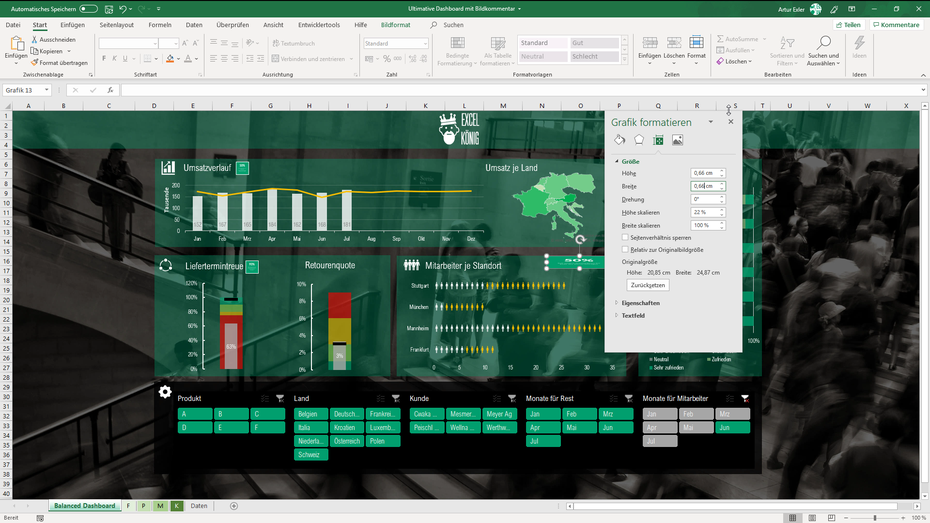This screenshot has width=930, height=523.
Task: Open the Name Box dropdown arrow
Action: (x=47, y=90)
